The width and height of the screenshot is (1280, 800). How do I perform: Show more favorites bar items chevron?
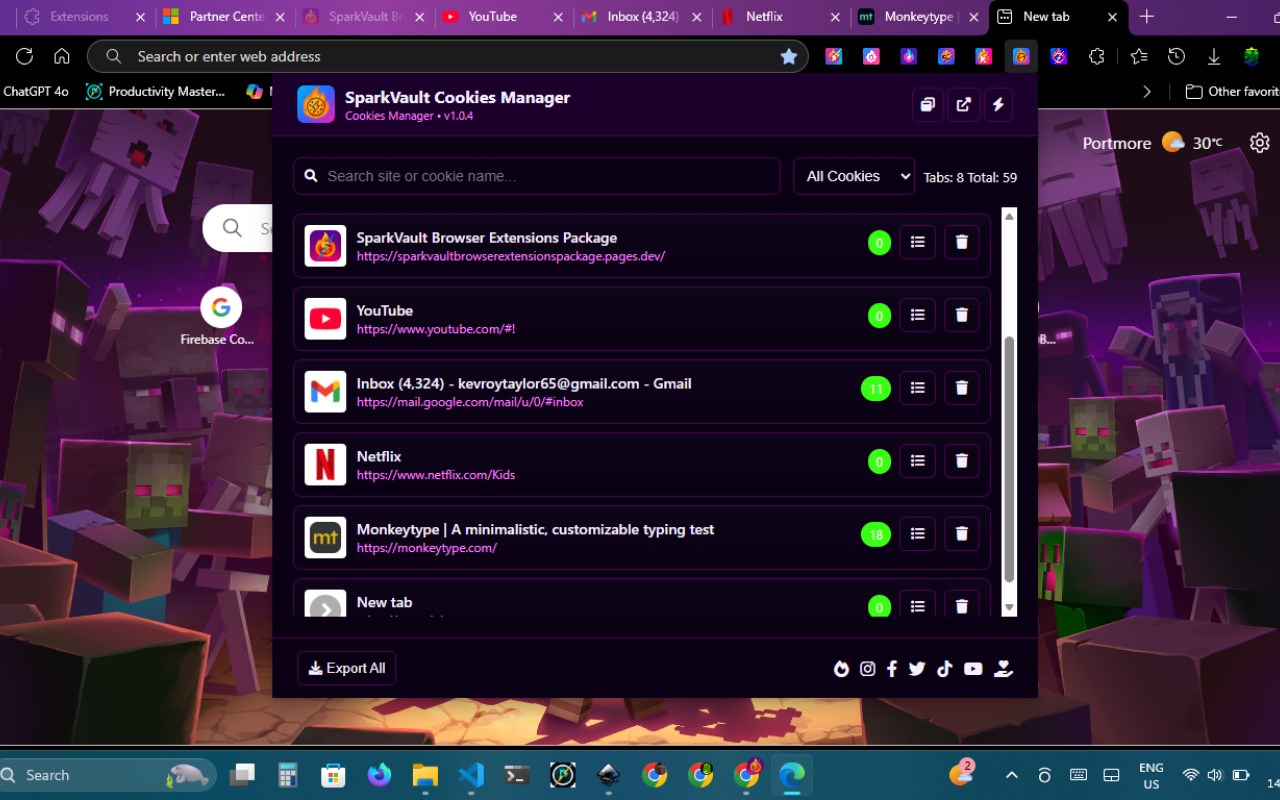(x=1147, y=91)
